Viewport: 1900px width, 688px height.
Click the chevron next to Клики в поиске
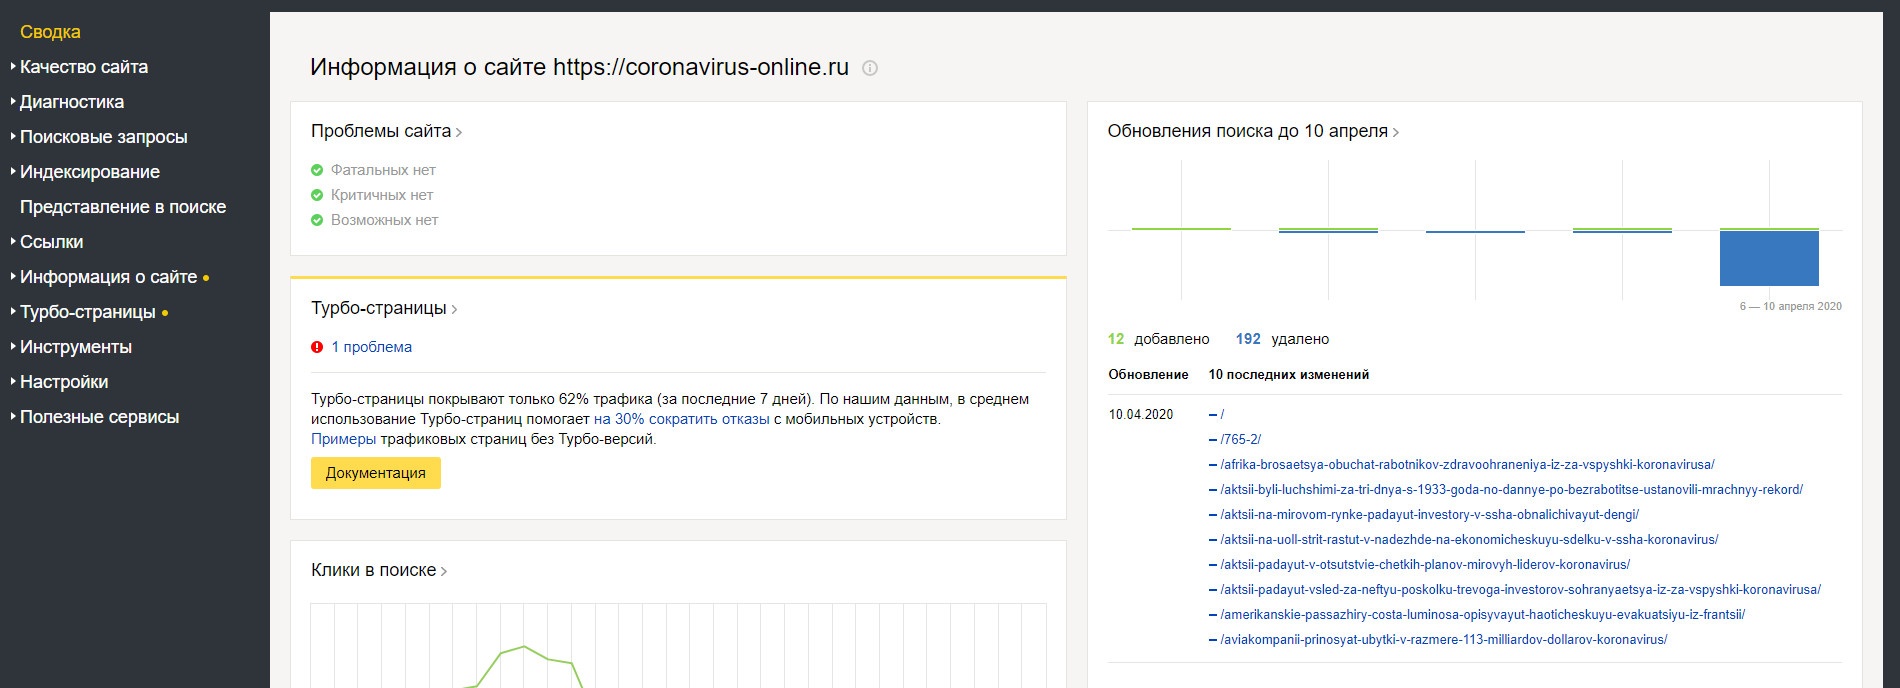[444, 571]
